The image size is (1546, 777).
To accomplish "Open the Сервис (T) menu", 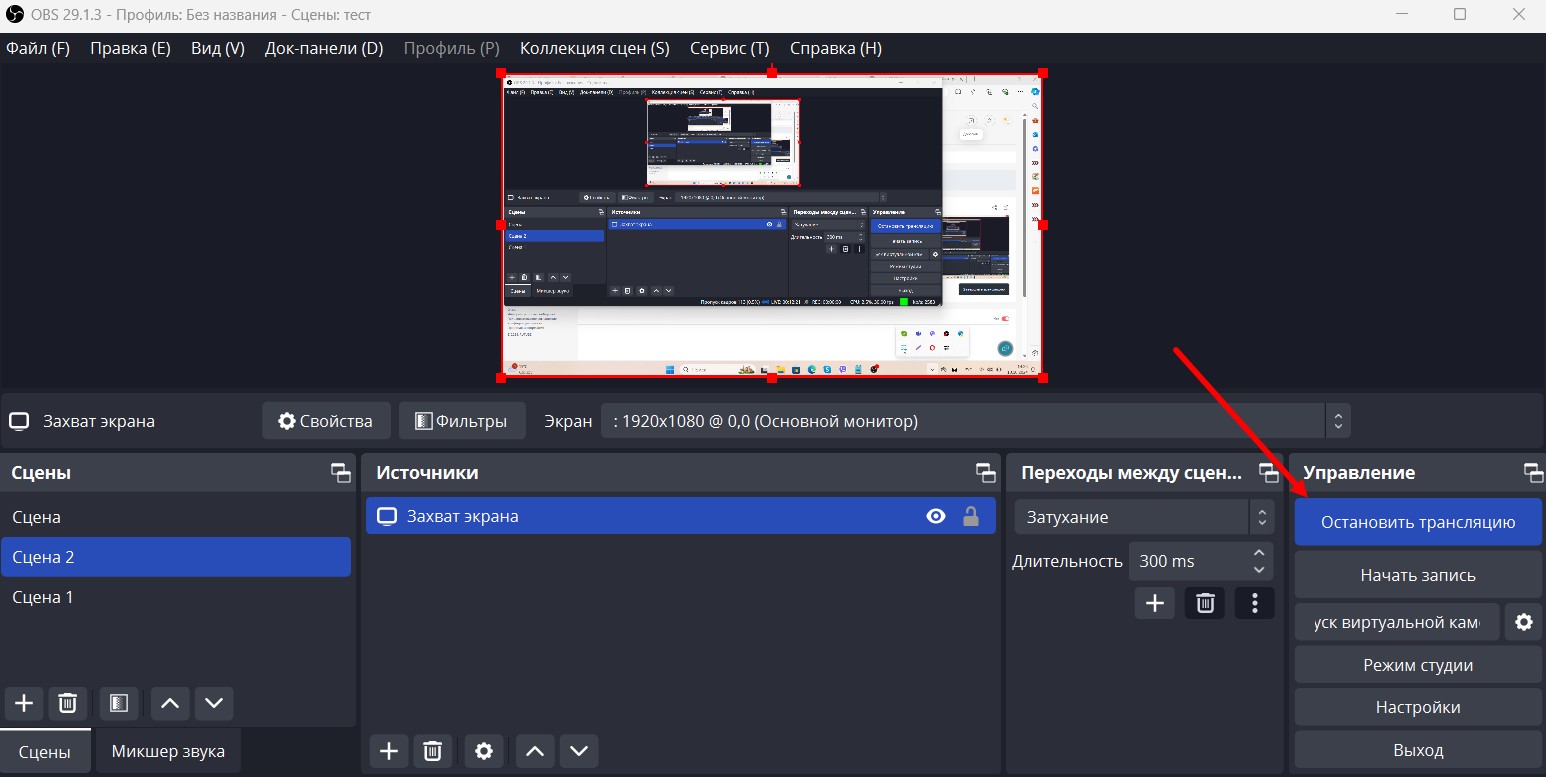I will point(730,48).
